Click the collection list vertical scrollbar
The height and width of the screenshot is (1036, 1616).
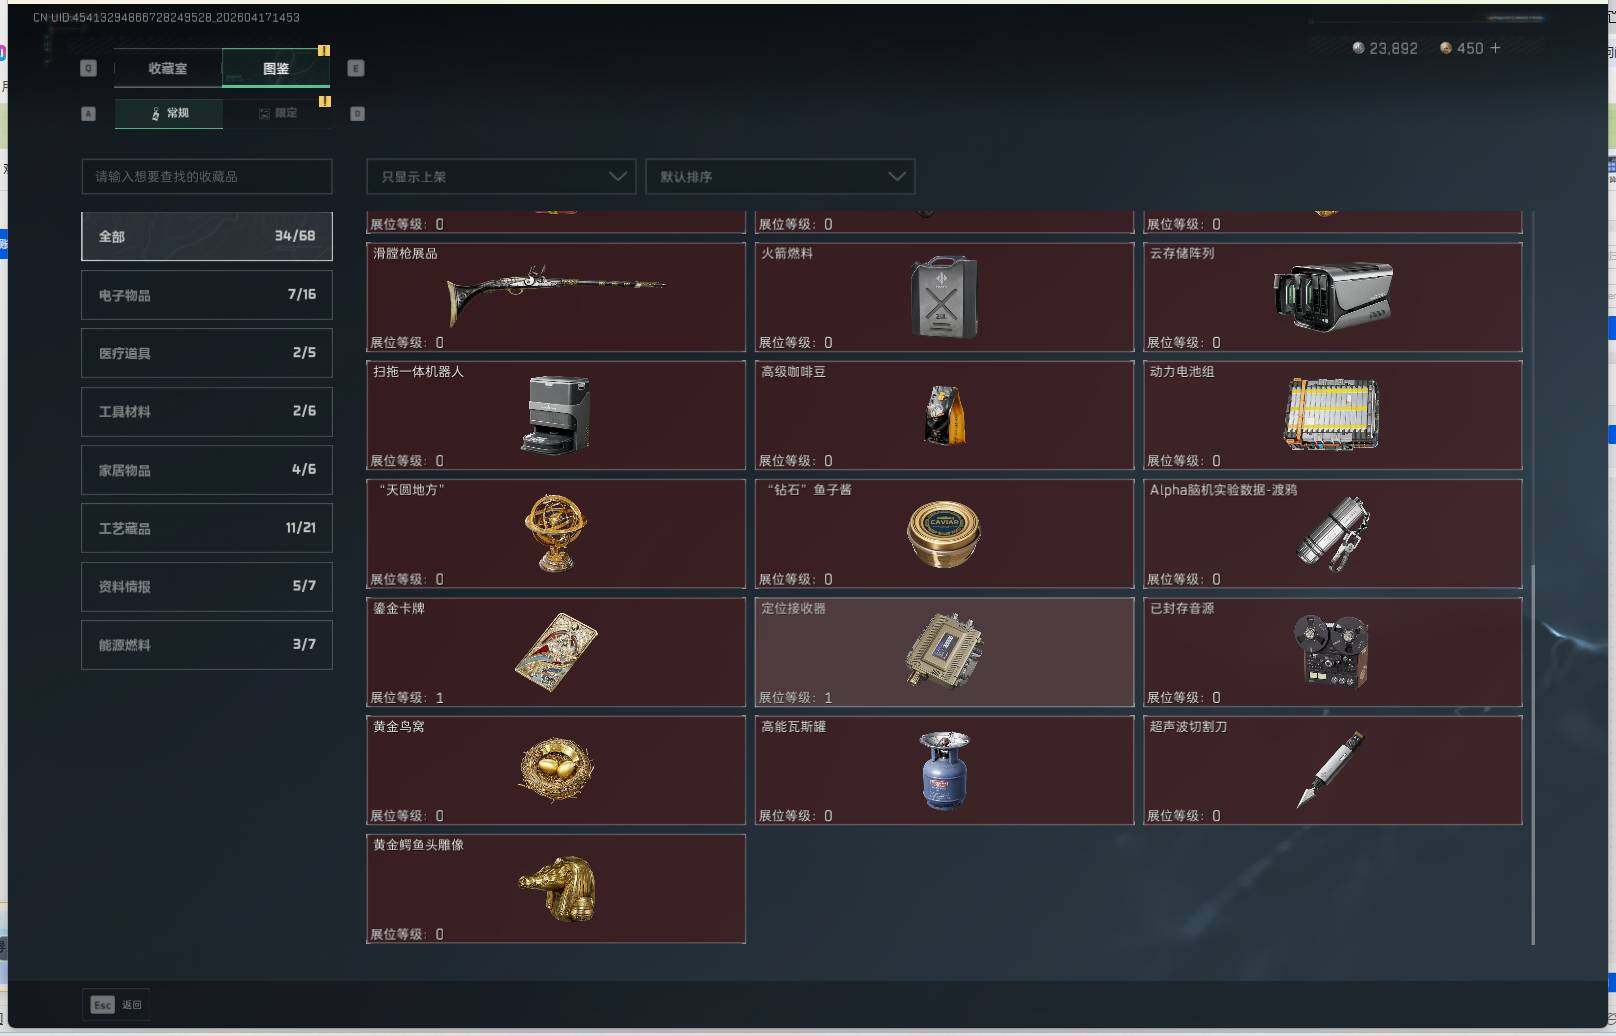(1533, 754)
